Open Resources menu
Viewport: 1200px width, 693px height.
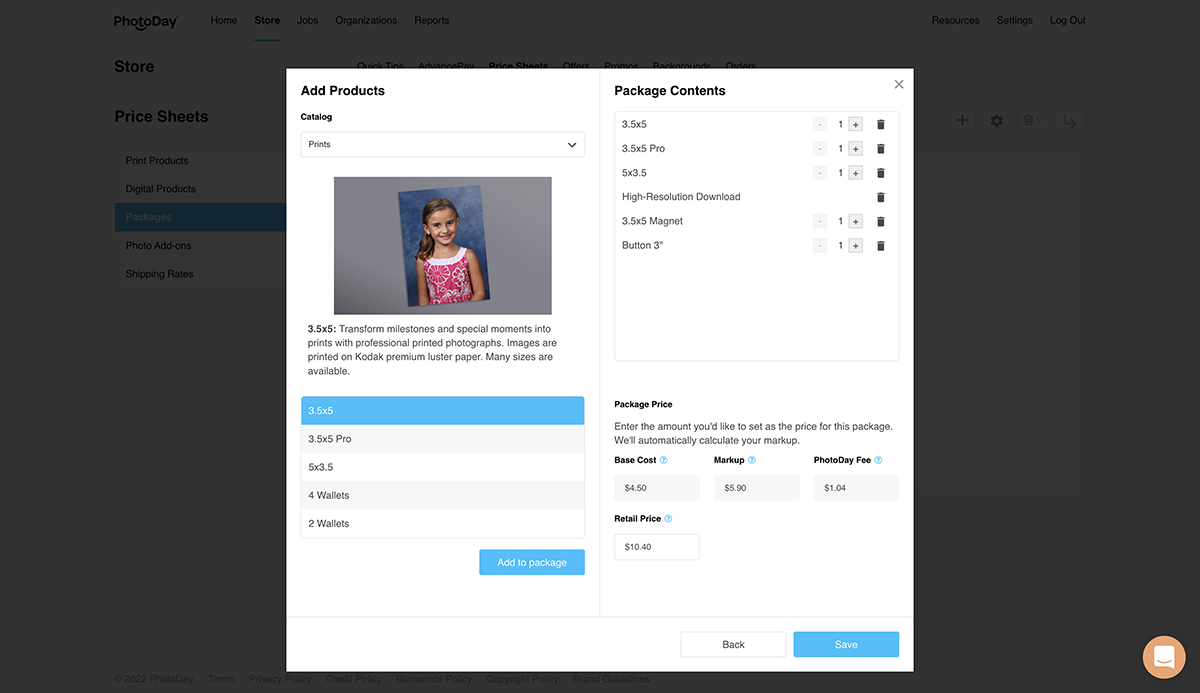(956, 20)
